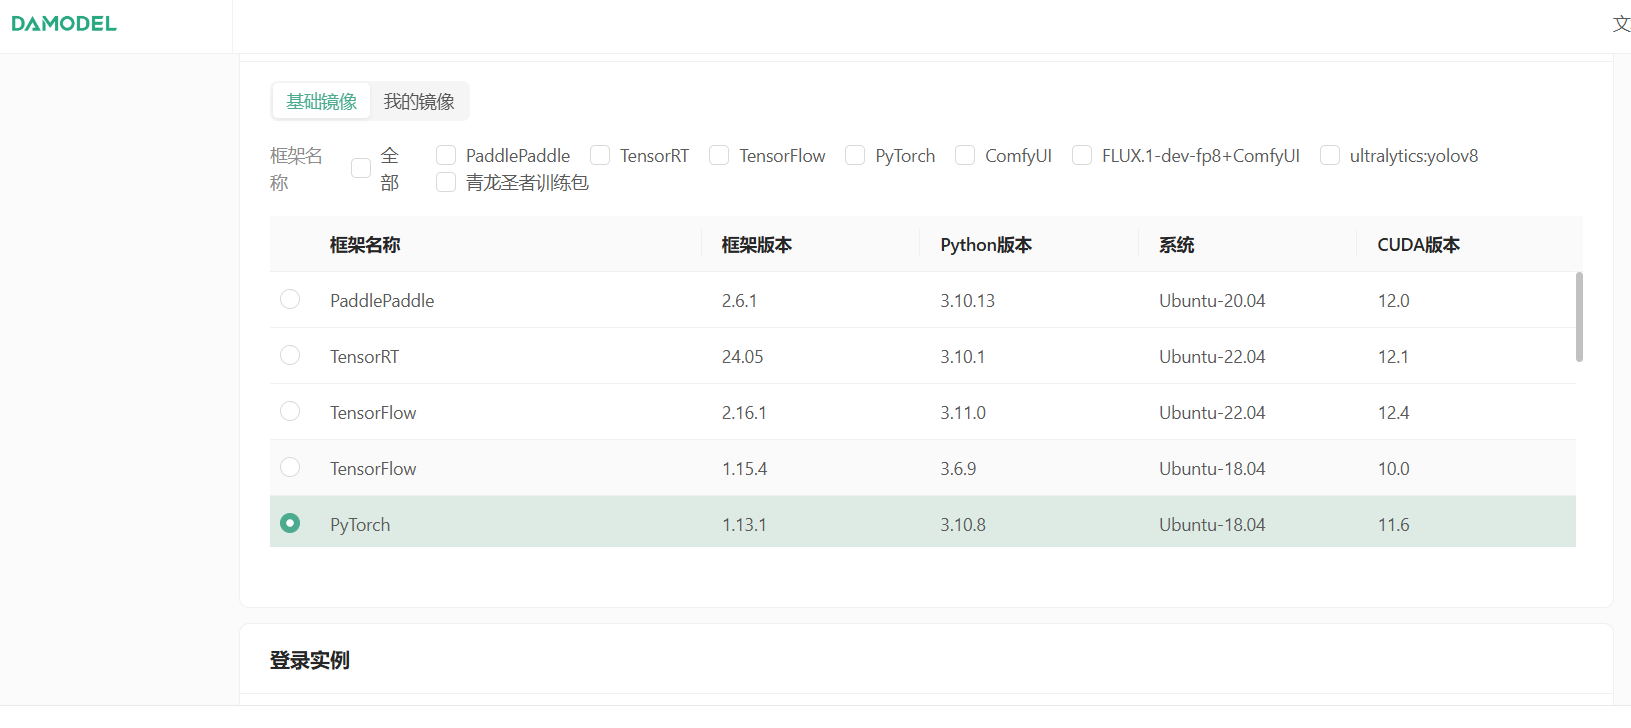Click the DAMODEL logo
This screenshot has height=728, width=1631.
tap(64, 23)
